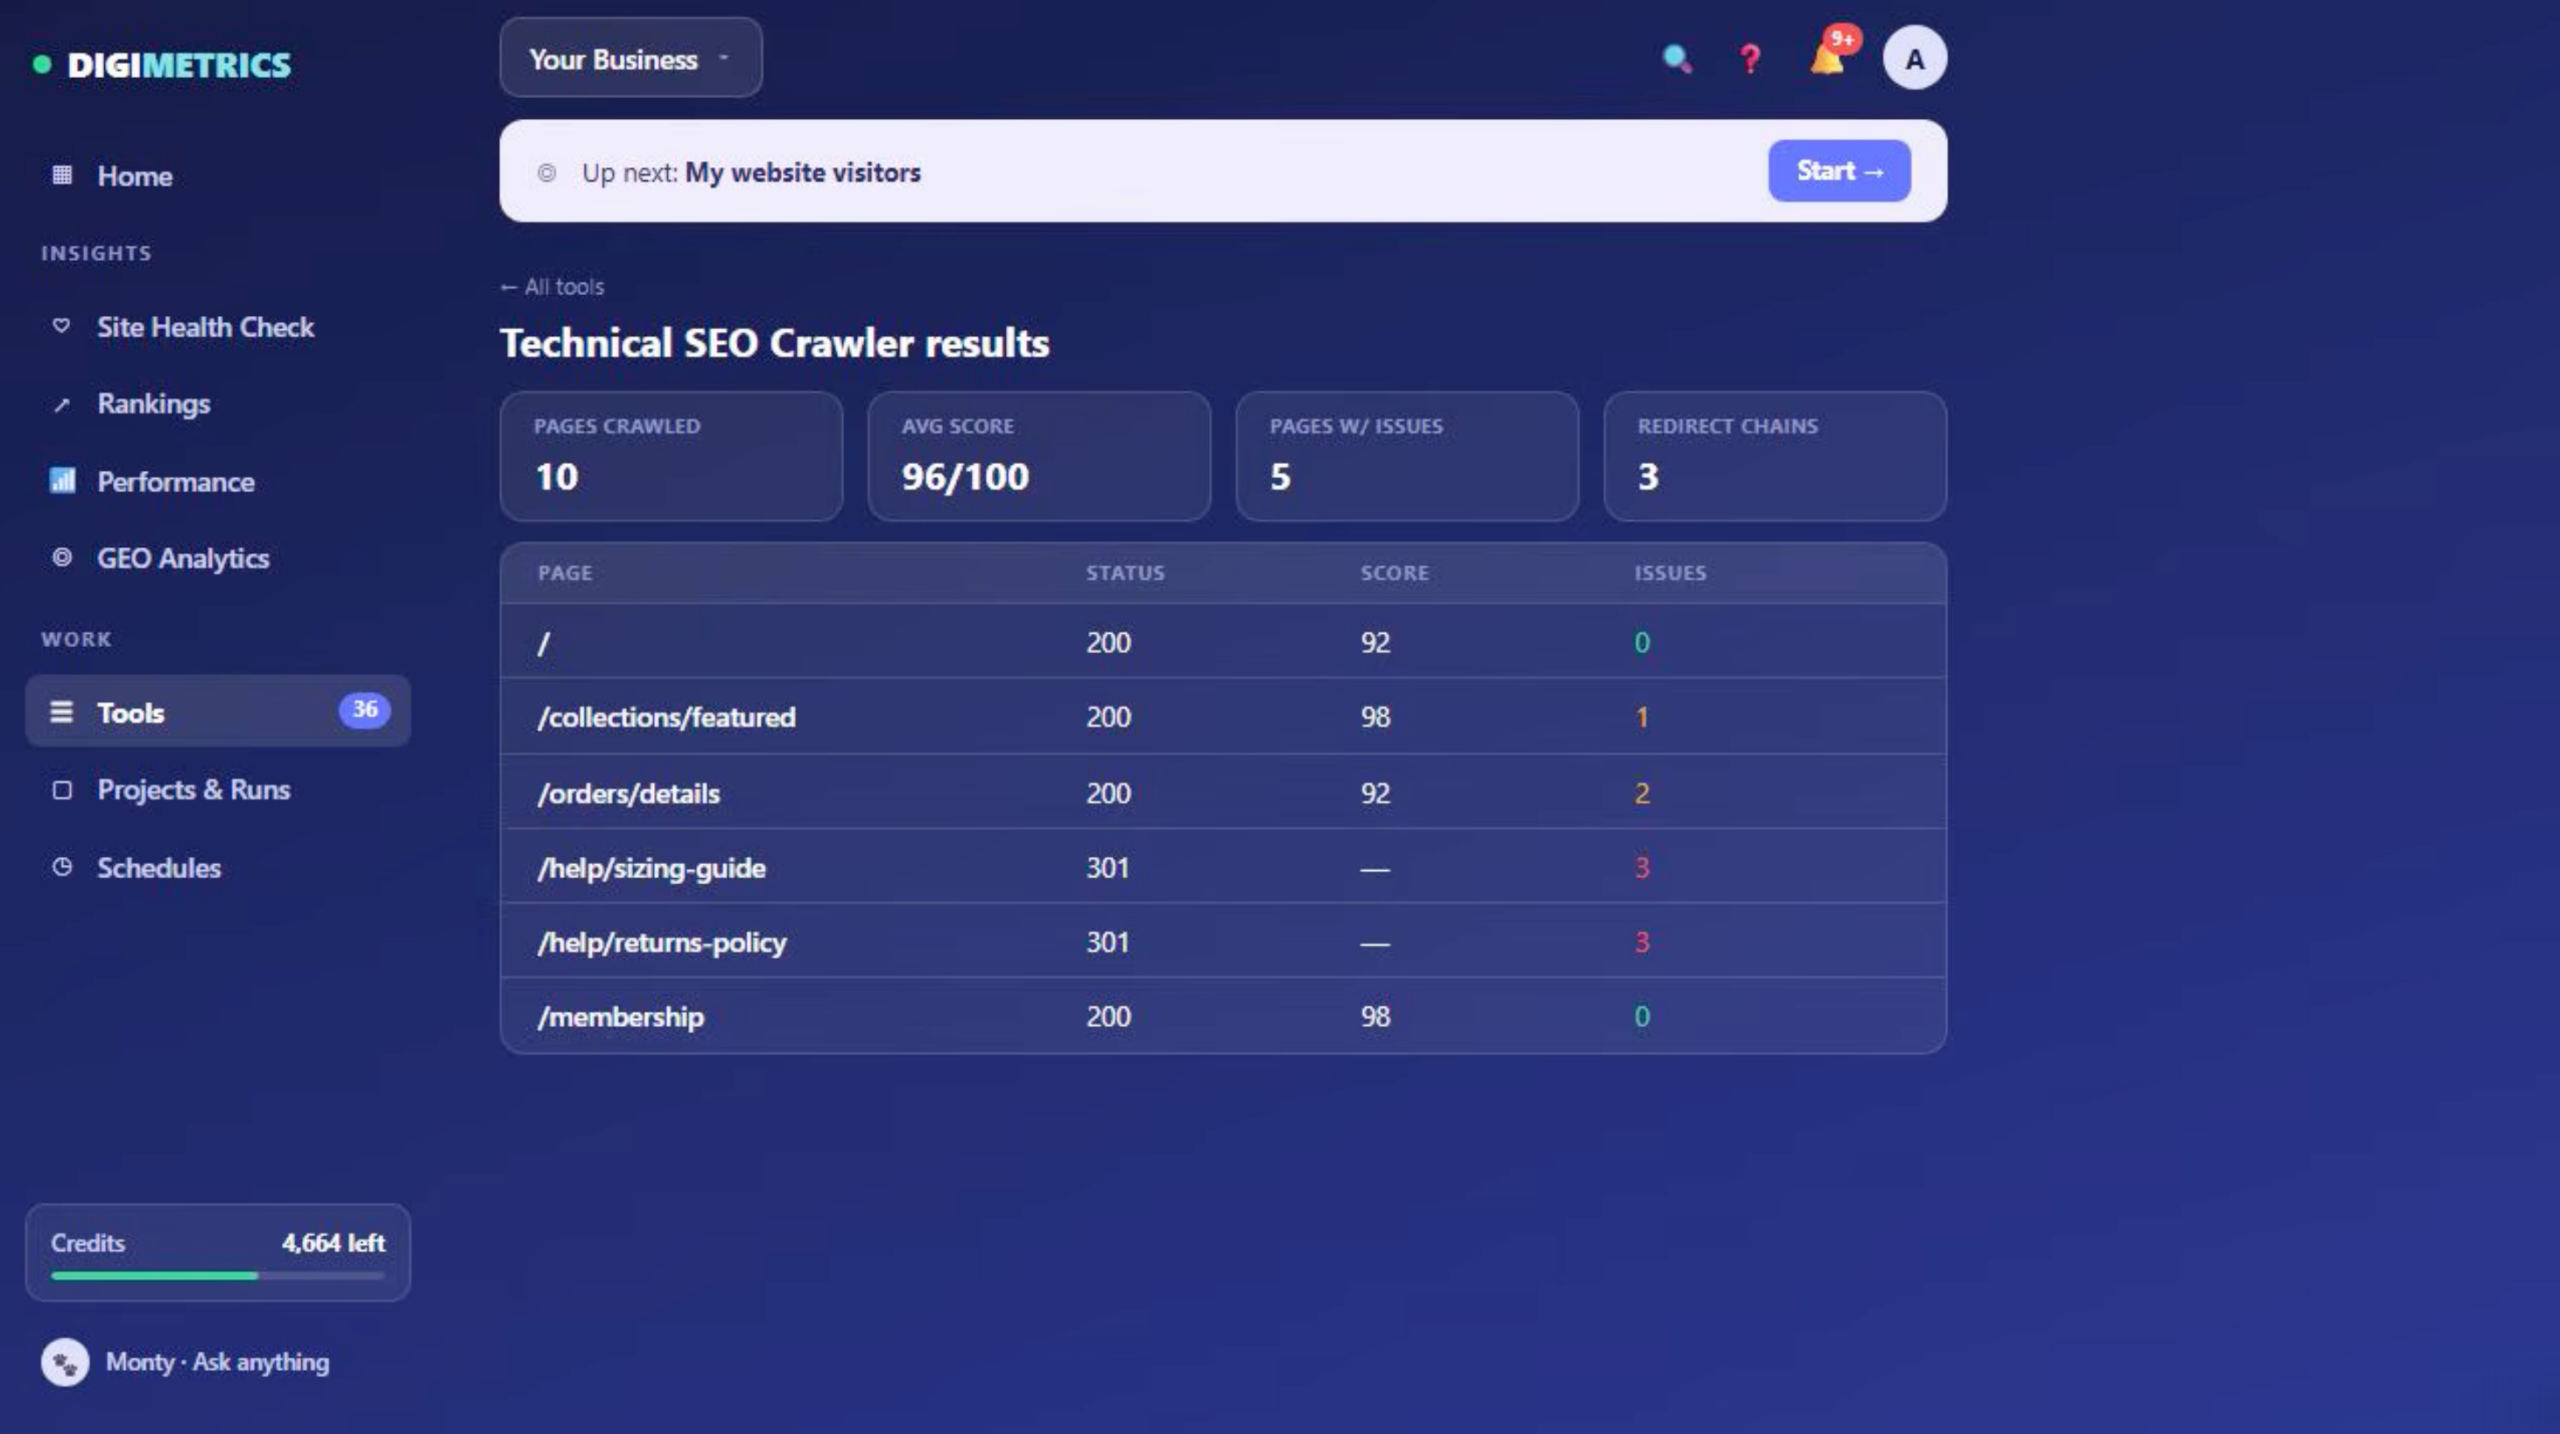Go to Rankings page
The height and width of the screenshot is (1434, 2560).
point(218,404)
